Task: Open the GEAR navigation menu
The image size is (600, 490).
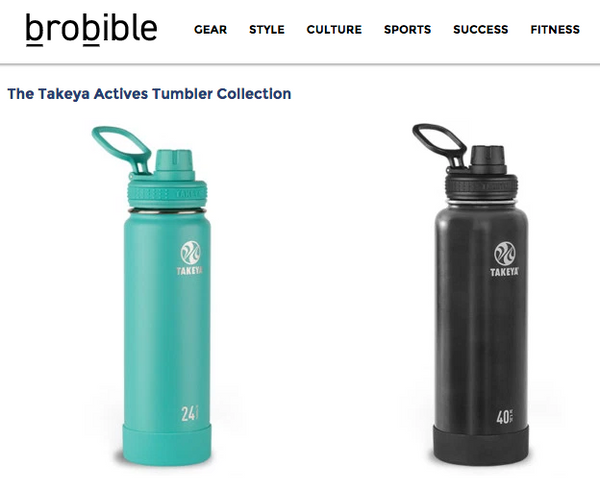Action: [x=210, y=29]
